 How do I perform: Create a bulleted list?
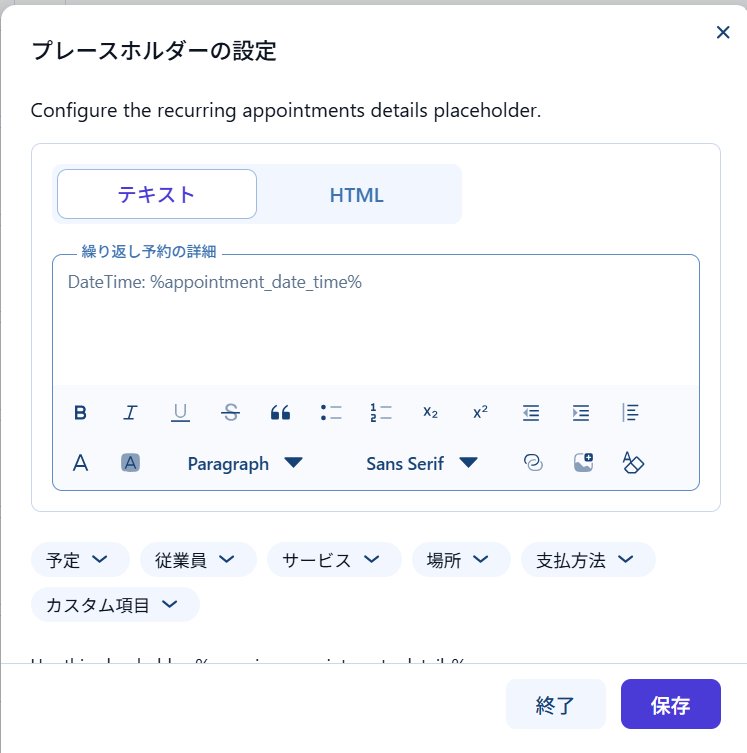pos(331,412)
